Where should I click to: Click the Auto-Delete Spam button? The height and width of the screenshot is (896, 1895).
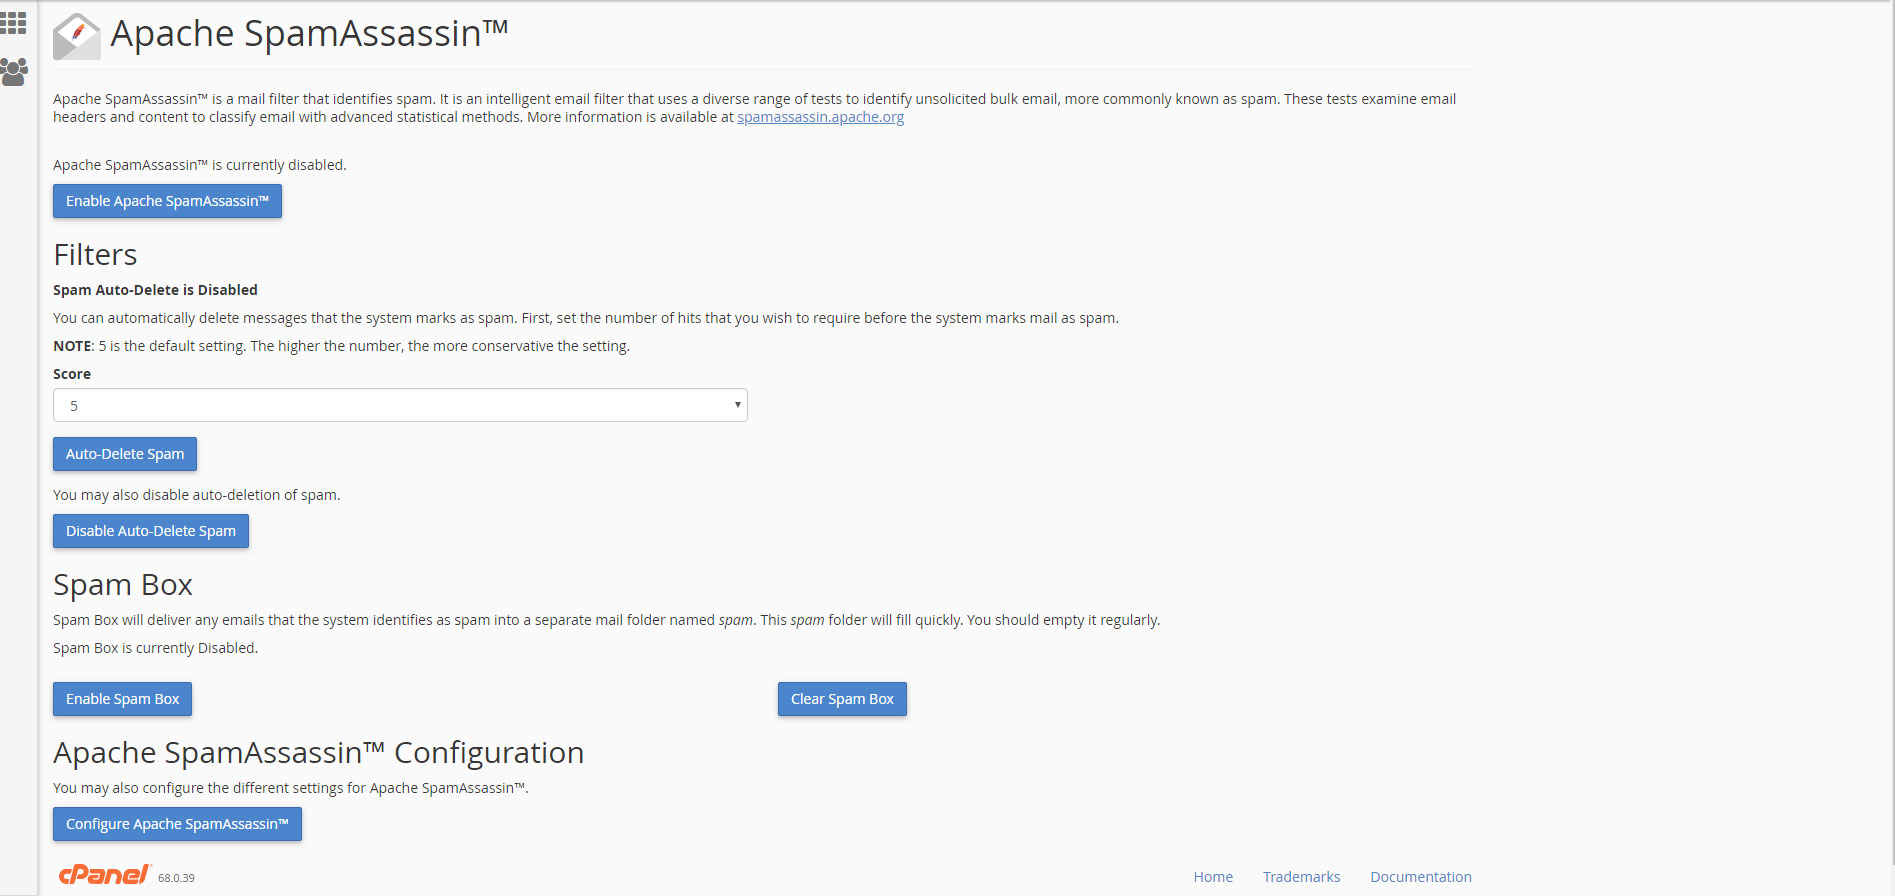click(x=125, y=454)
